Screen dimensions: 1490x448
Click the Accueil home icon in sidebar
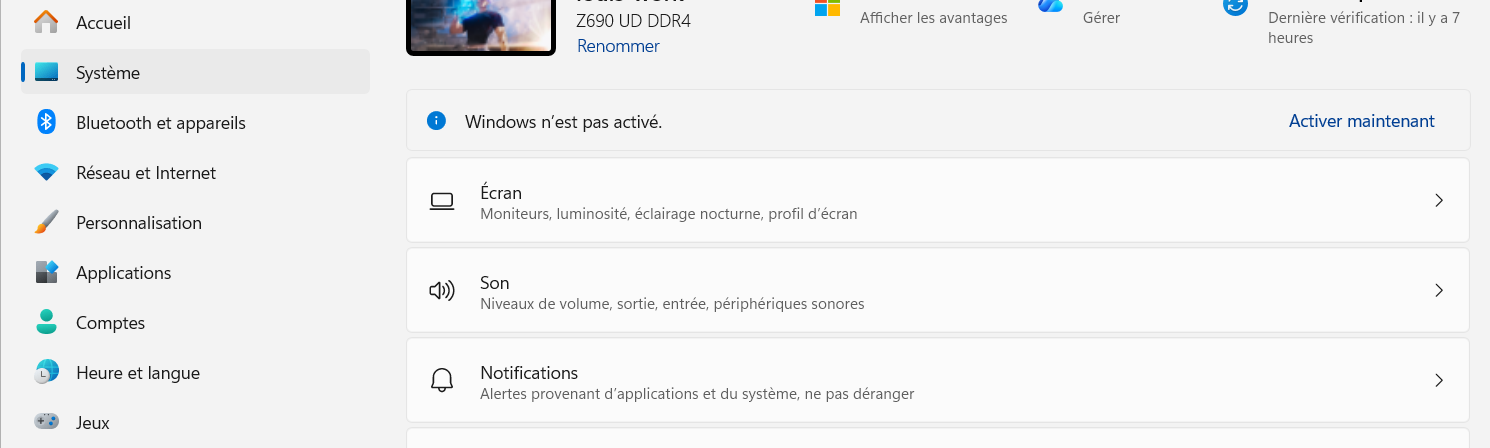(x=46, y=22)
